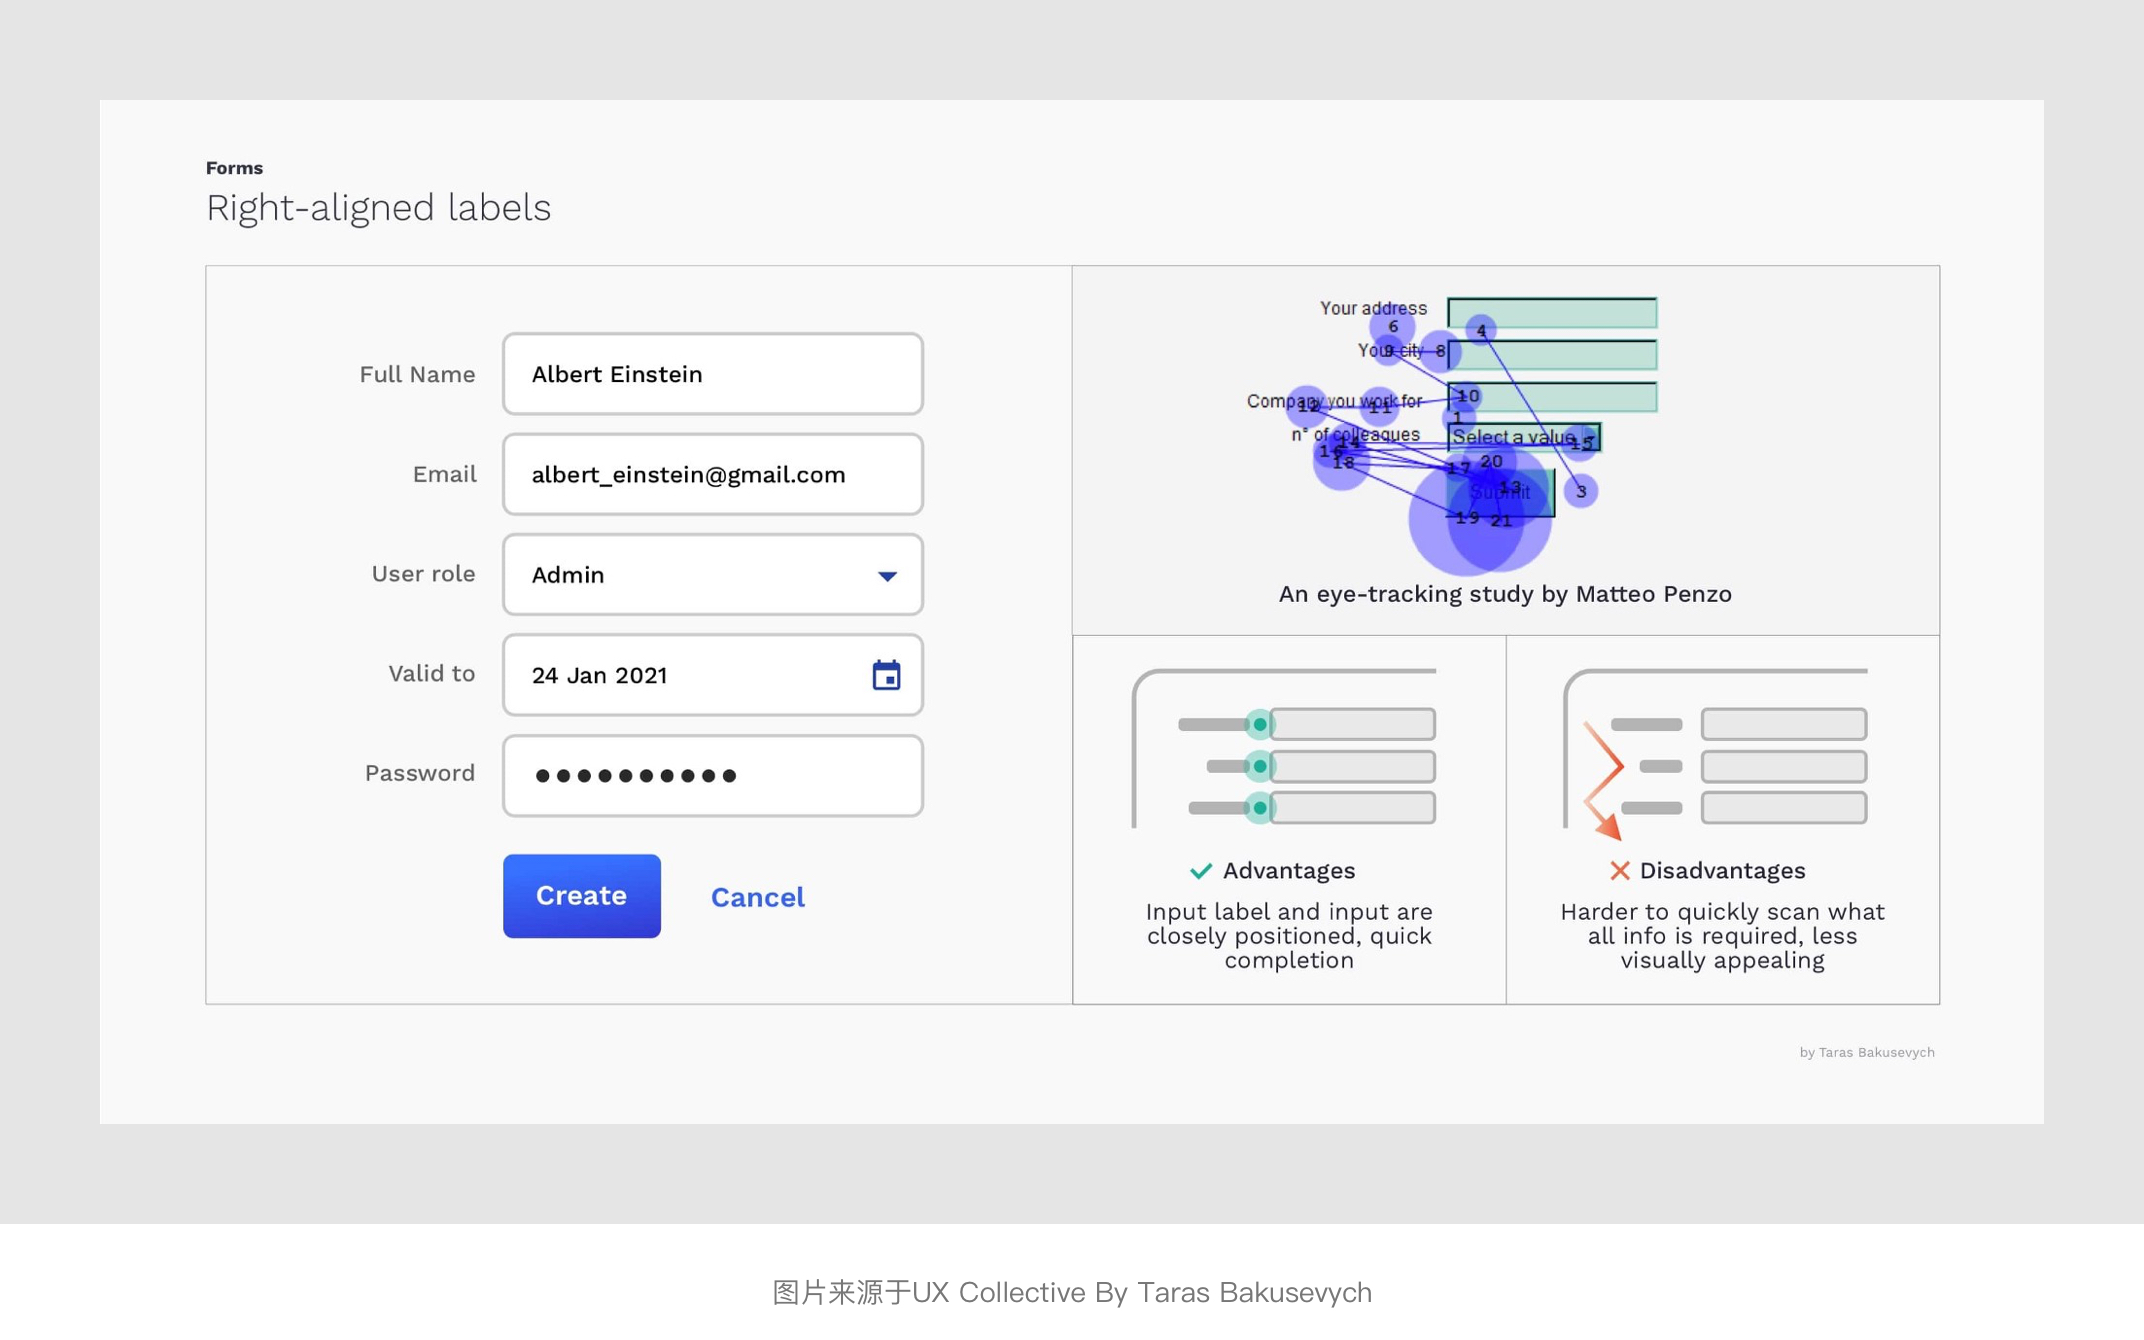The width and height of the screenshot is (2144, 1340).
Task: Click the Cancel link
Action: click(757, 897)
